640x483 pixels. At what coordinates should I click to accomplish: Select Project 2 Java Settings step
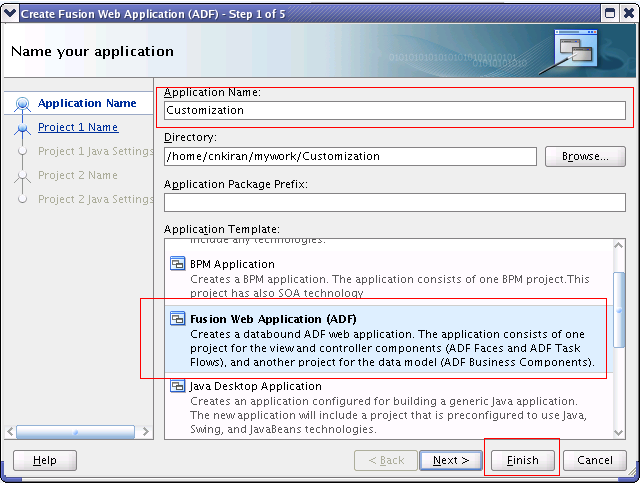click(x=96, y=199)
